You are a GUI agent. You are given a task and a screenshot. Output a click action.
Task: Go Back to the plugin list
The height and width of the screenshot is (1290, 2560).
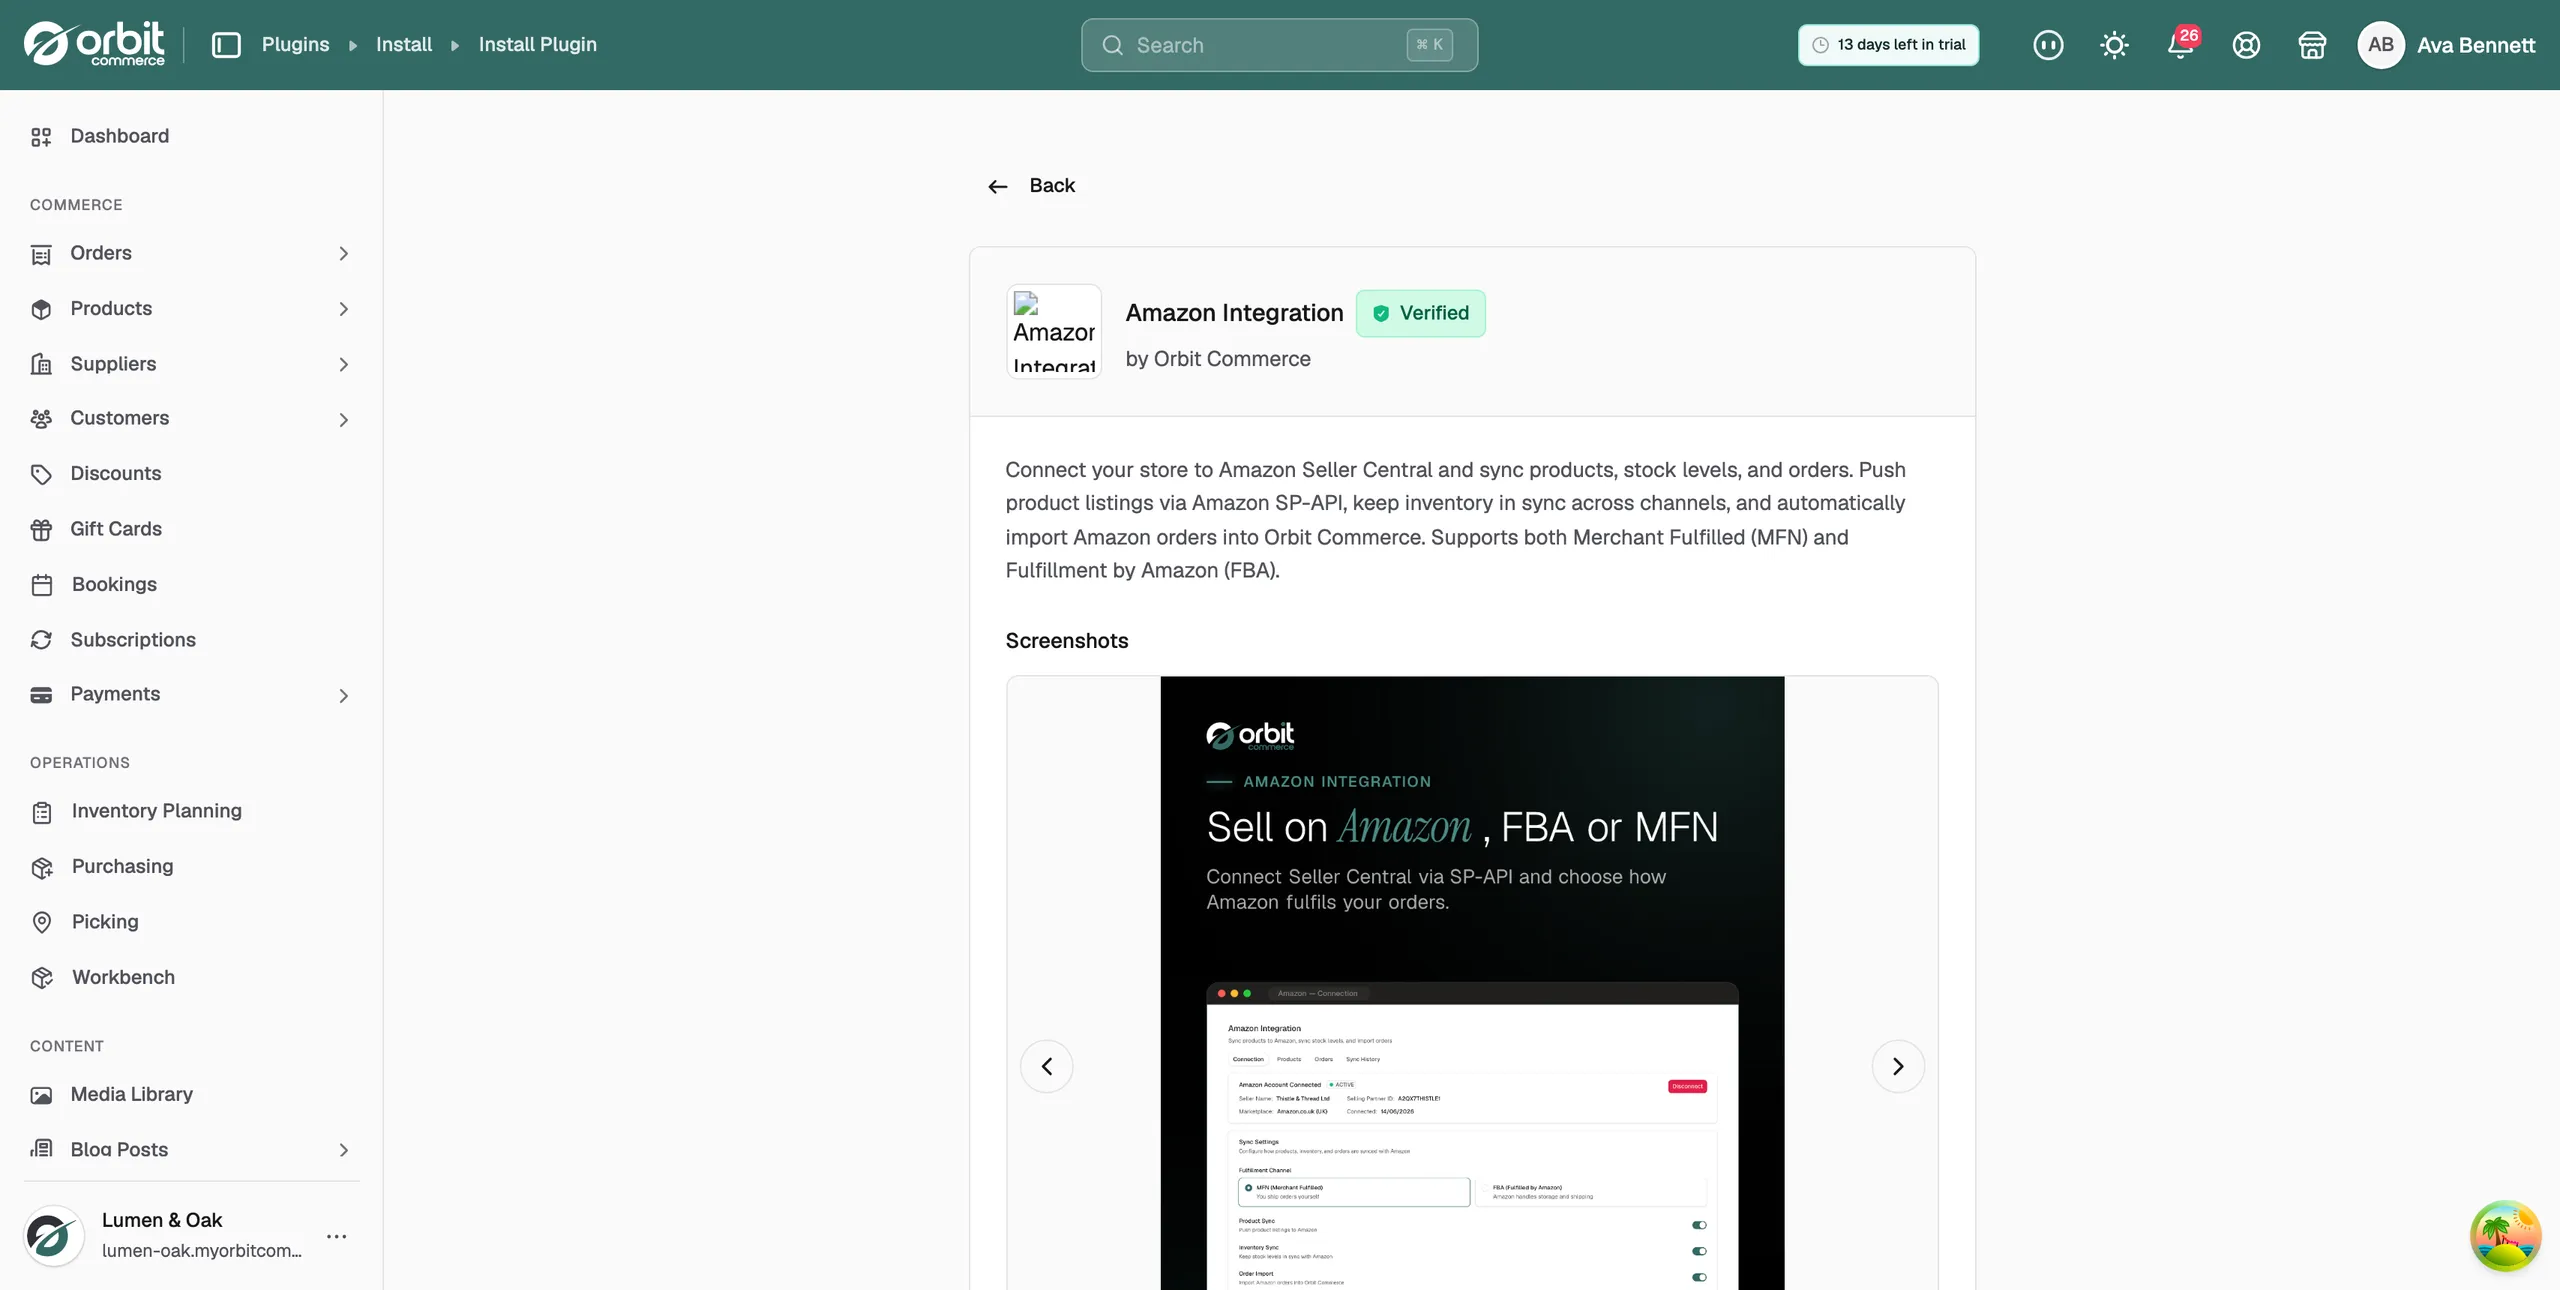point(1031,186)
